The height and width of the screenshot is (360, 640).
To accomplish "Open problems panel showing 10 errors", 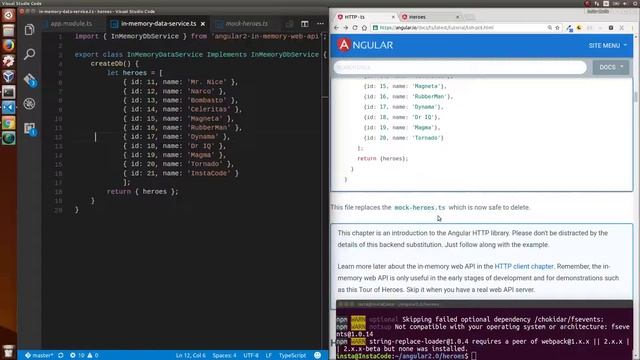I will [x=84, y=356].
